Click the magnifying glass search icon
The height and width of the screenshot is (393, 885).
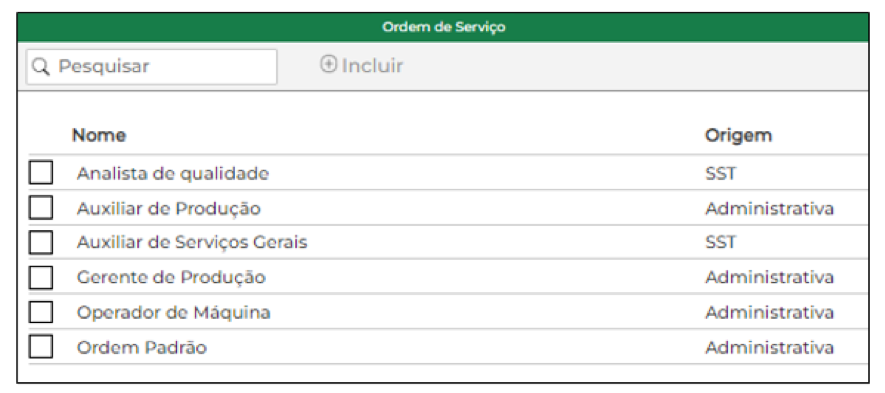pyautogui.click(x=41, y=67)
